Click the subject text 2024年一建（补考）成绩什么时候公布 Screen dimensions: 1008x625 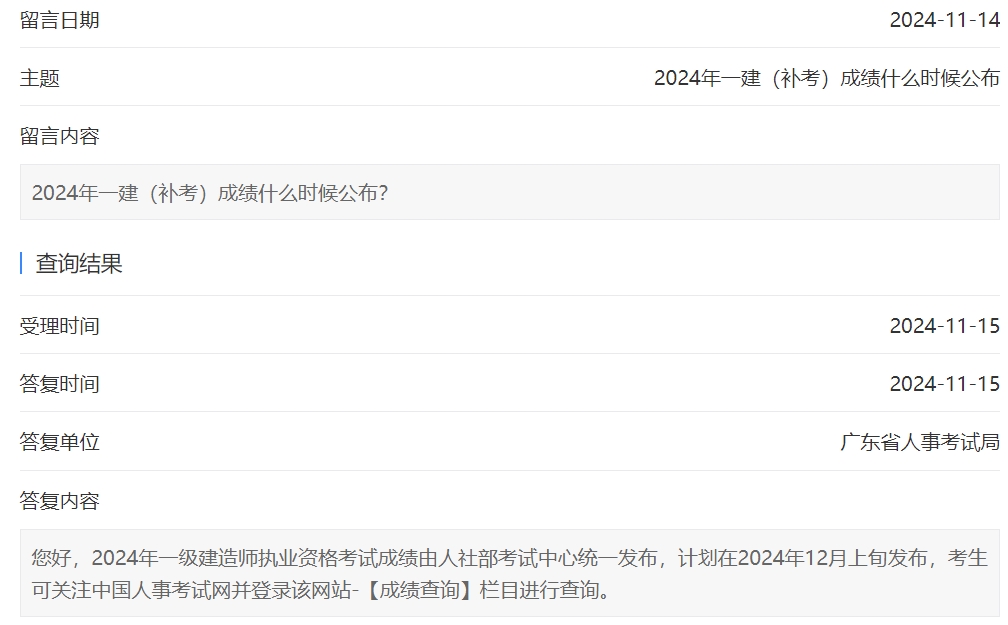coord(827,78)
